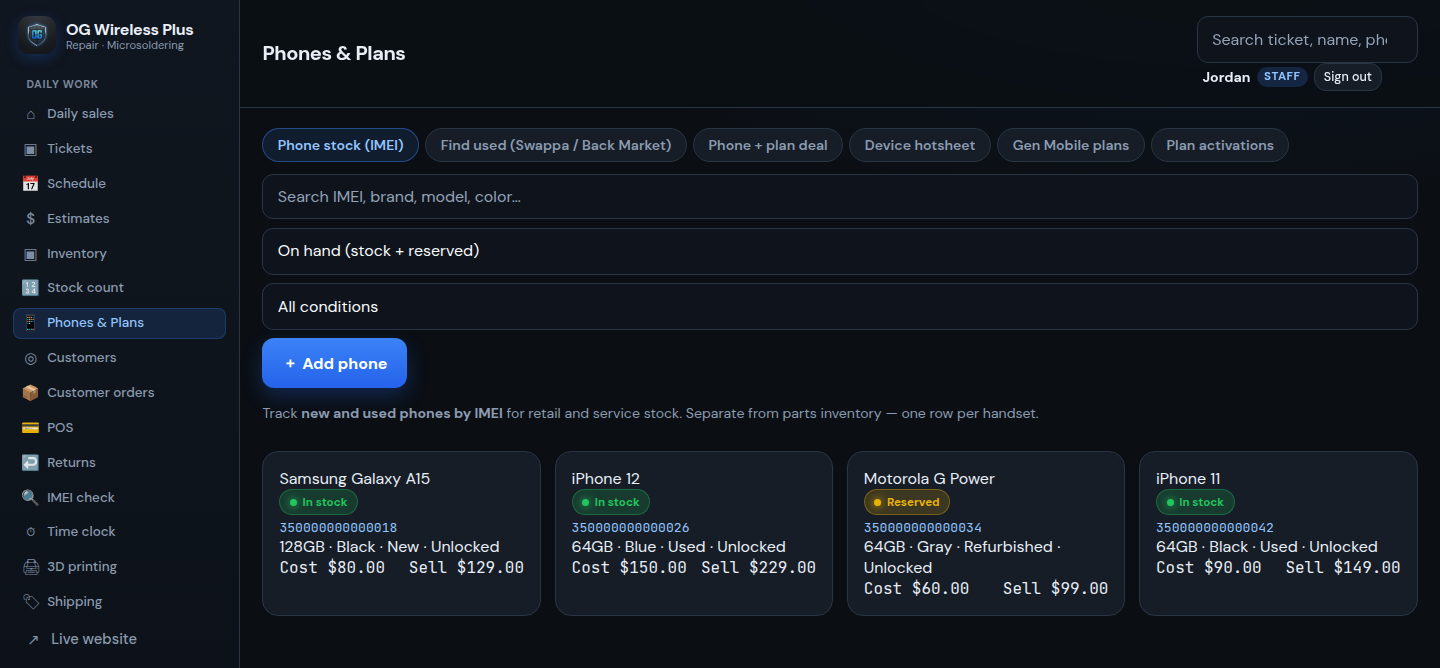Click the Returns arrow icon
Viewport: 1440px width, 668px height.
point(30,463)
